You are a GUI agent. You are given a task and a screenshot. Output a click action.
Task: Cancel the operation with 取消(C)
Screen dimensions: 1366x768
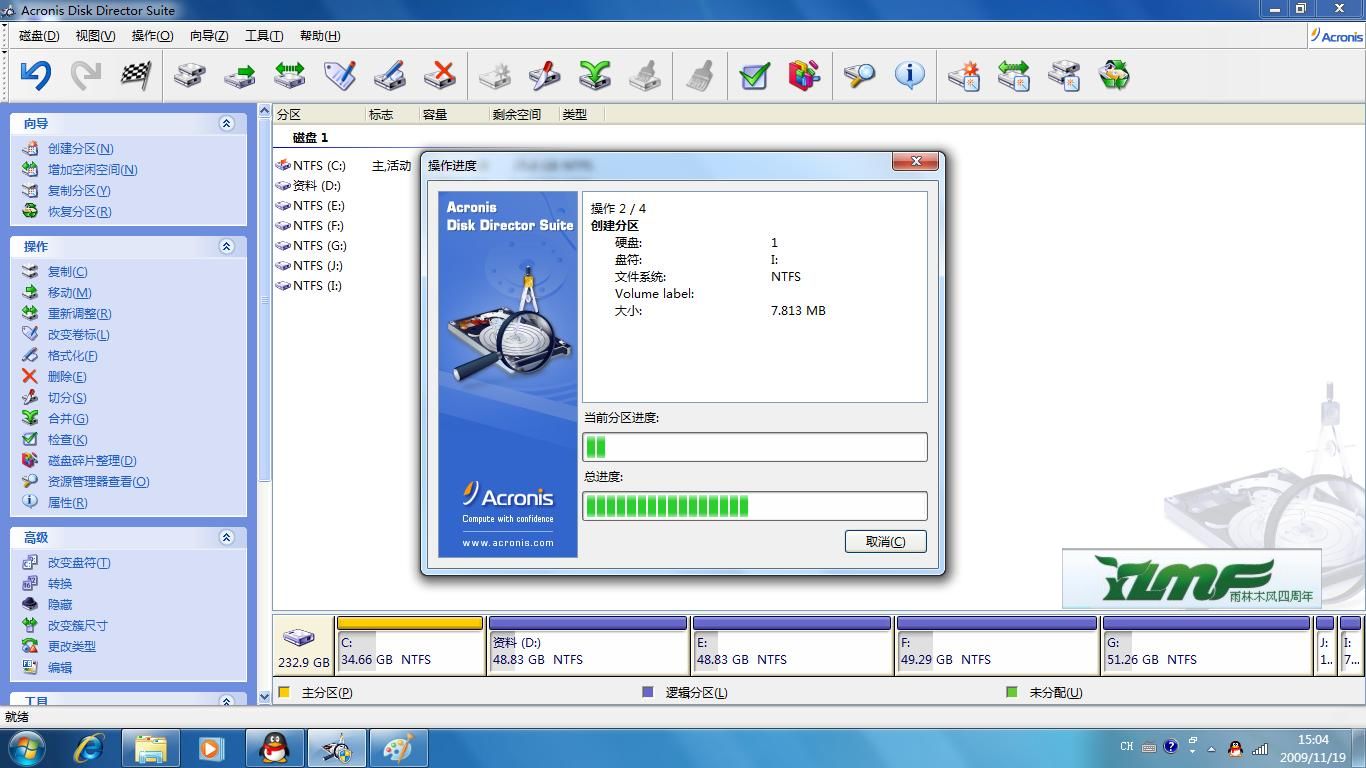pyautogui.click(x=885, y=541)
